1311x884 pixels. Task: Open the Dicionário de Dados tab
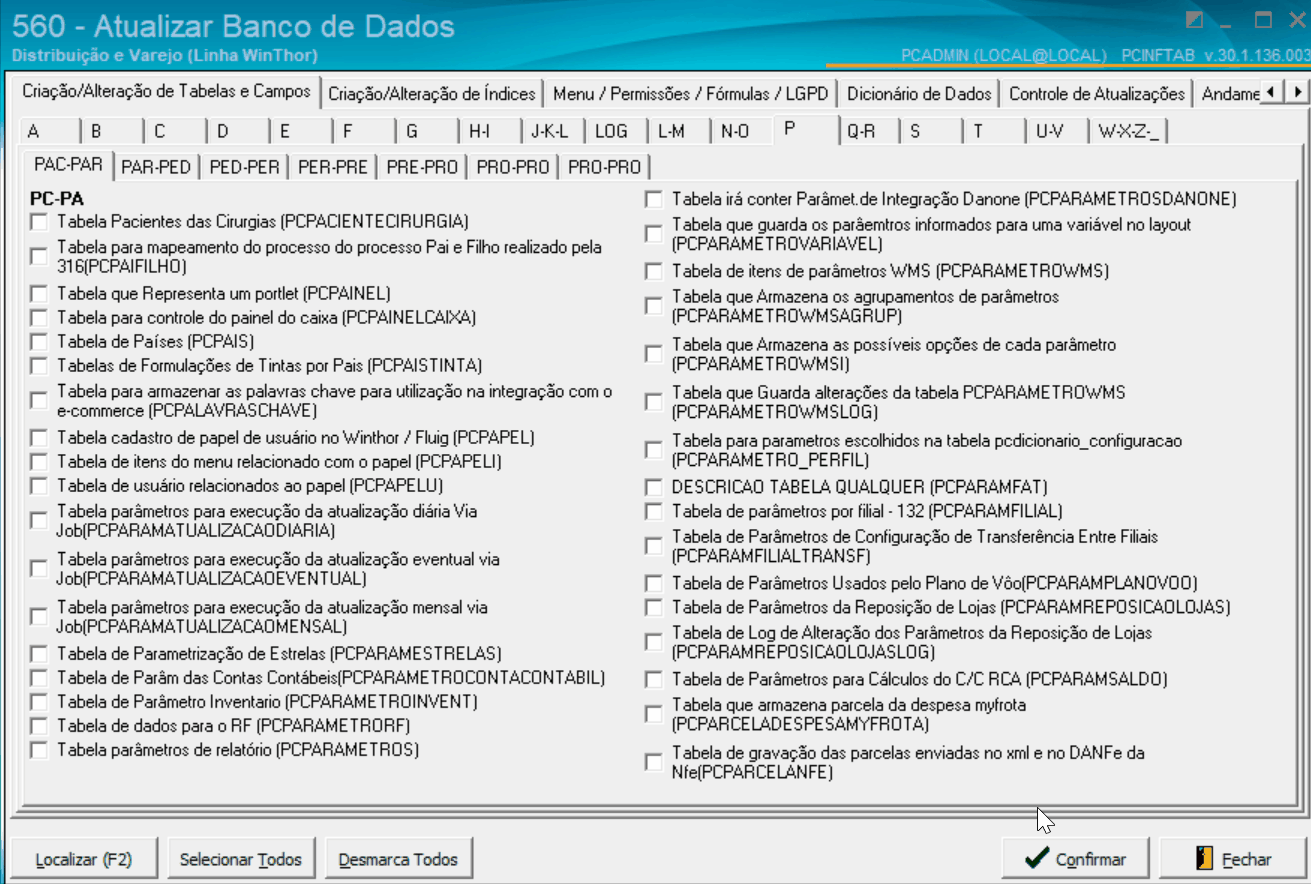click(919, 94)
